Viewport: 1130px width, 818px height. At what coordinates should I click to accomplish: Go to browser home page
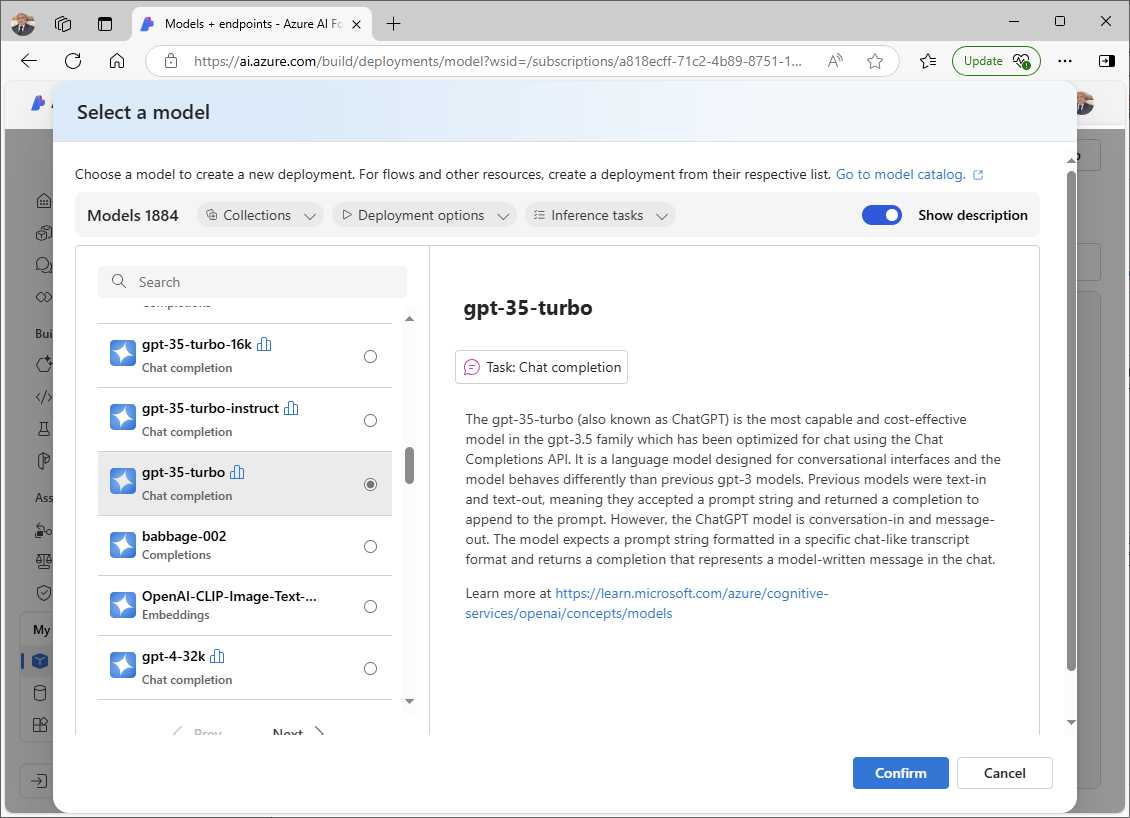(x=117, y=61)
